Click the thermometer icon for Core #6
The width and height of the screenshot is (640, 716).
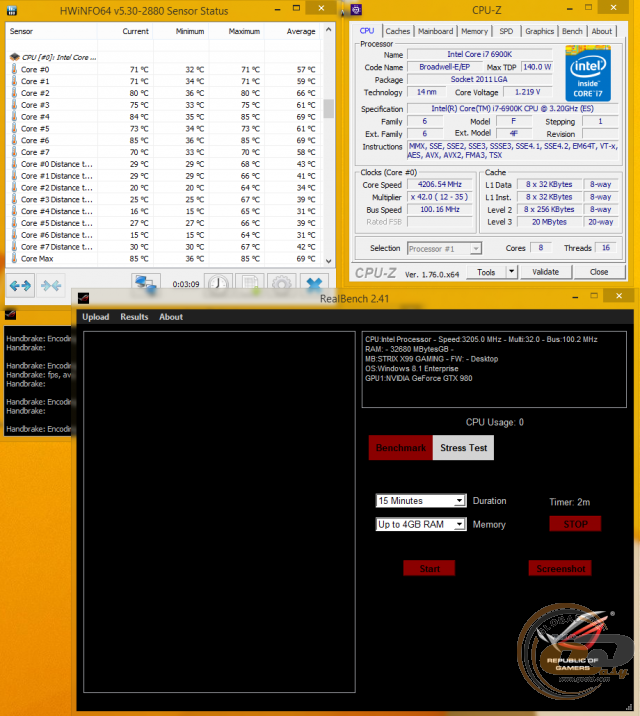point(14,140)
